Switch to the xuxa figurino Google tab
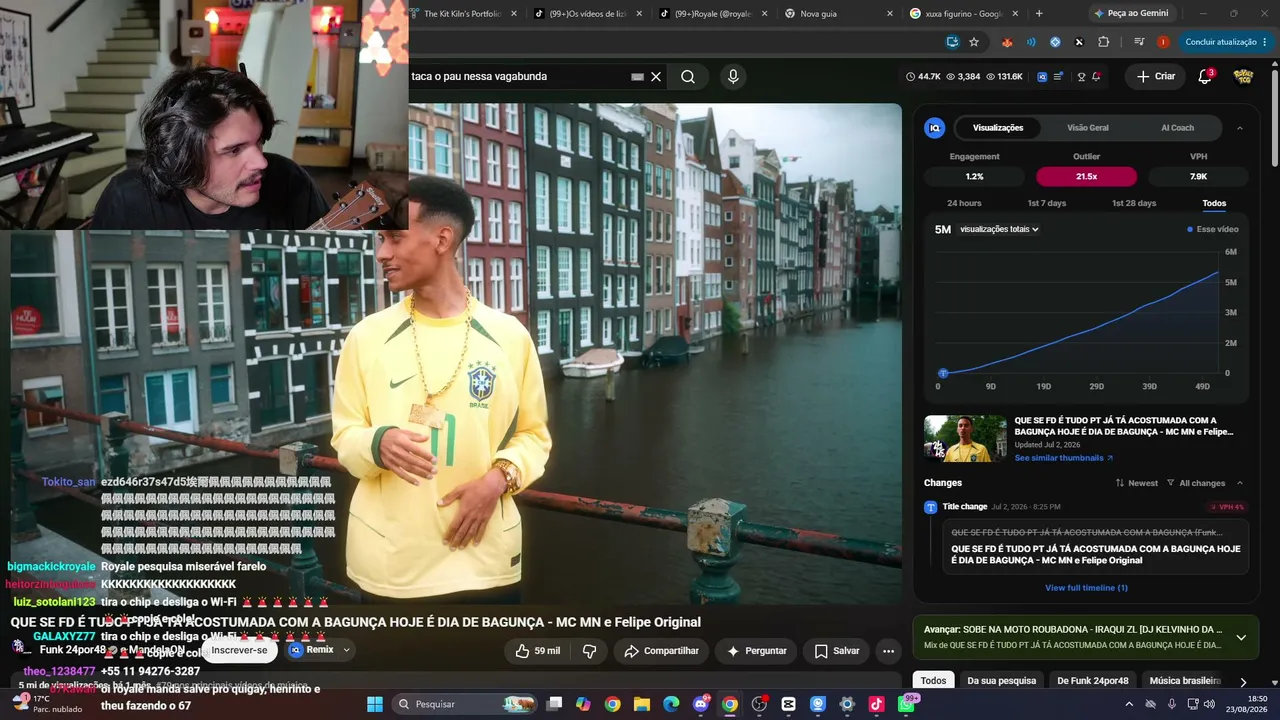Screen dimensions: 1280x720 965,13
